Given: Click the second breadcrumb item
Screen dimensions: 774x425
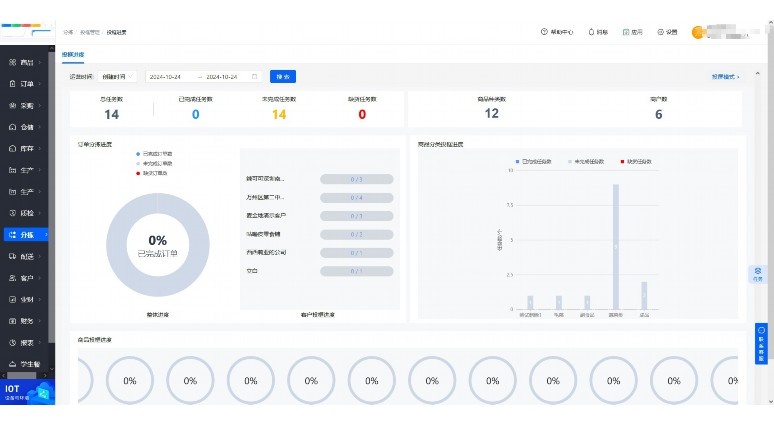Looking at the screenshot, I should point(89,32).
